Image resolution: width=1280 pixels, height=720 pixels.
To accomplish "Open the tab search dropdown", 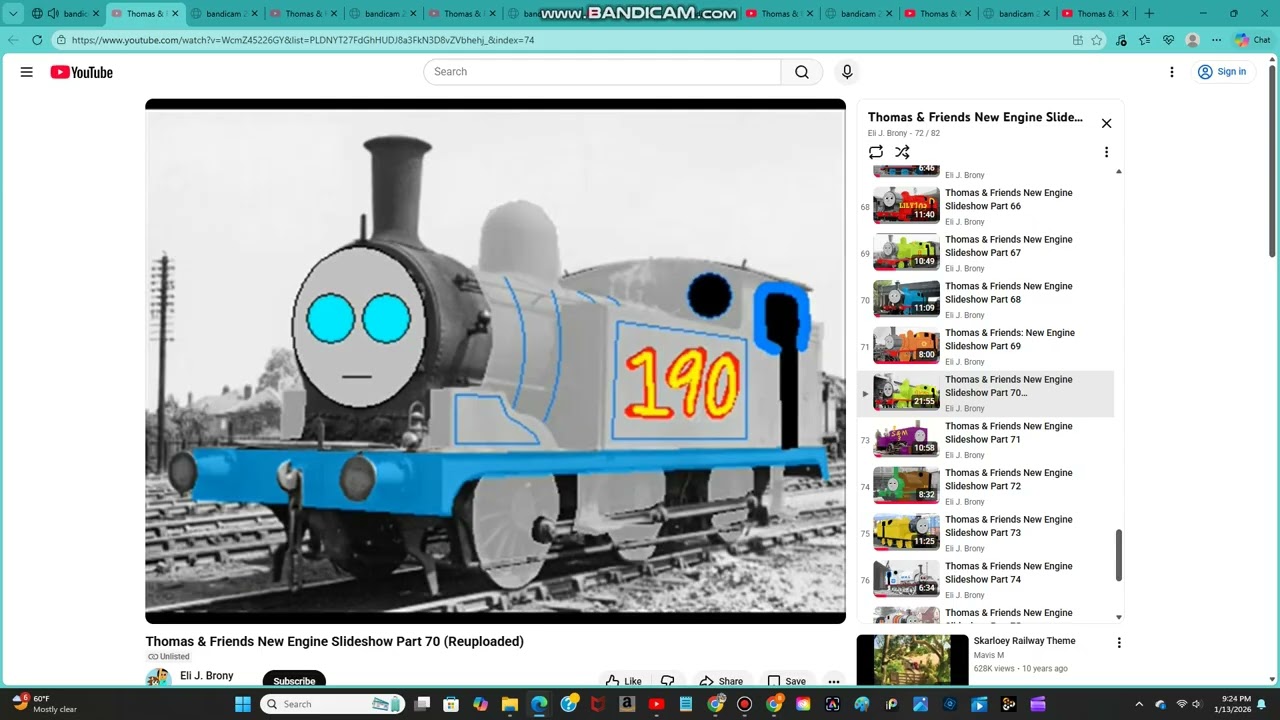I will [x=13, y=14].
